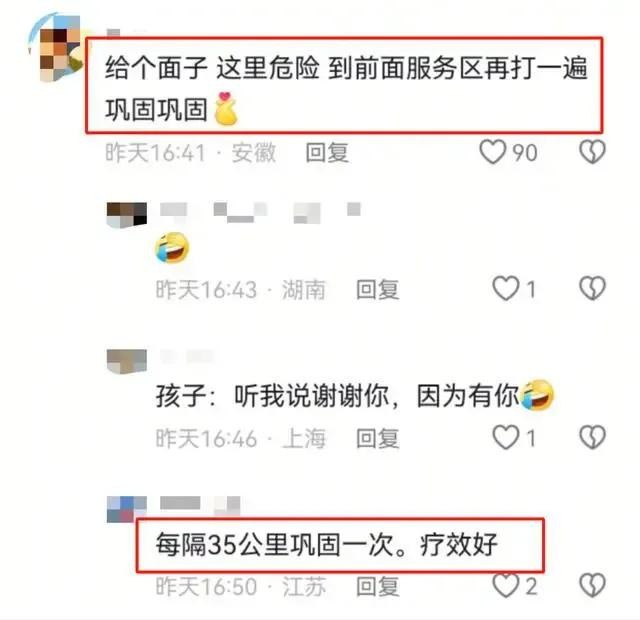Tap broken heart on Jiangsu reply
This screenshot has height=620, width=640.
(x=592, y=586)
